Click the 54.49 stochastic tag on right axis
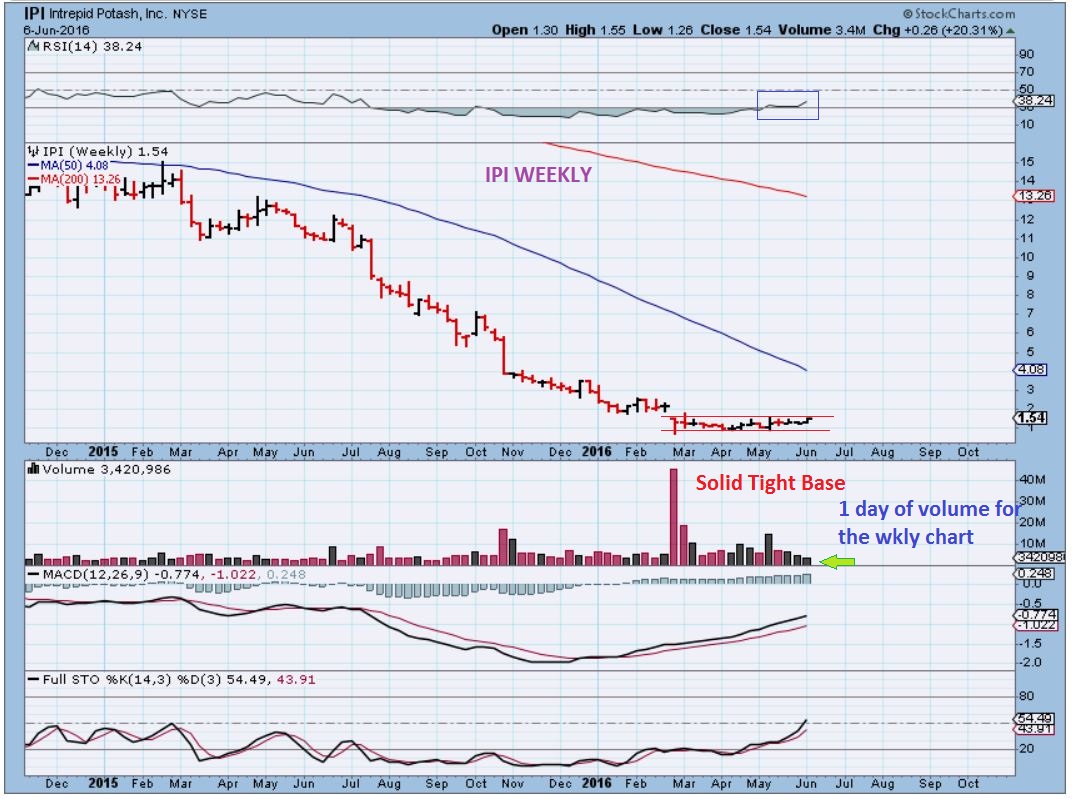This screenshot has width=1073, height=799. pyautogui.click(x=1035, y=718)
